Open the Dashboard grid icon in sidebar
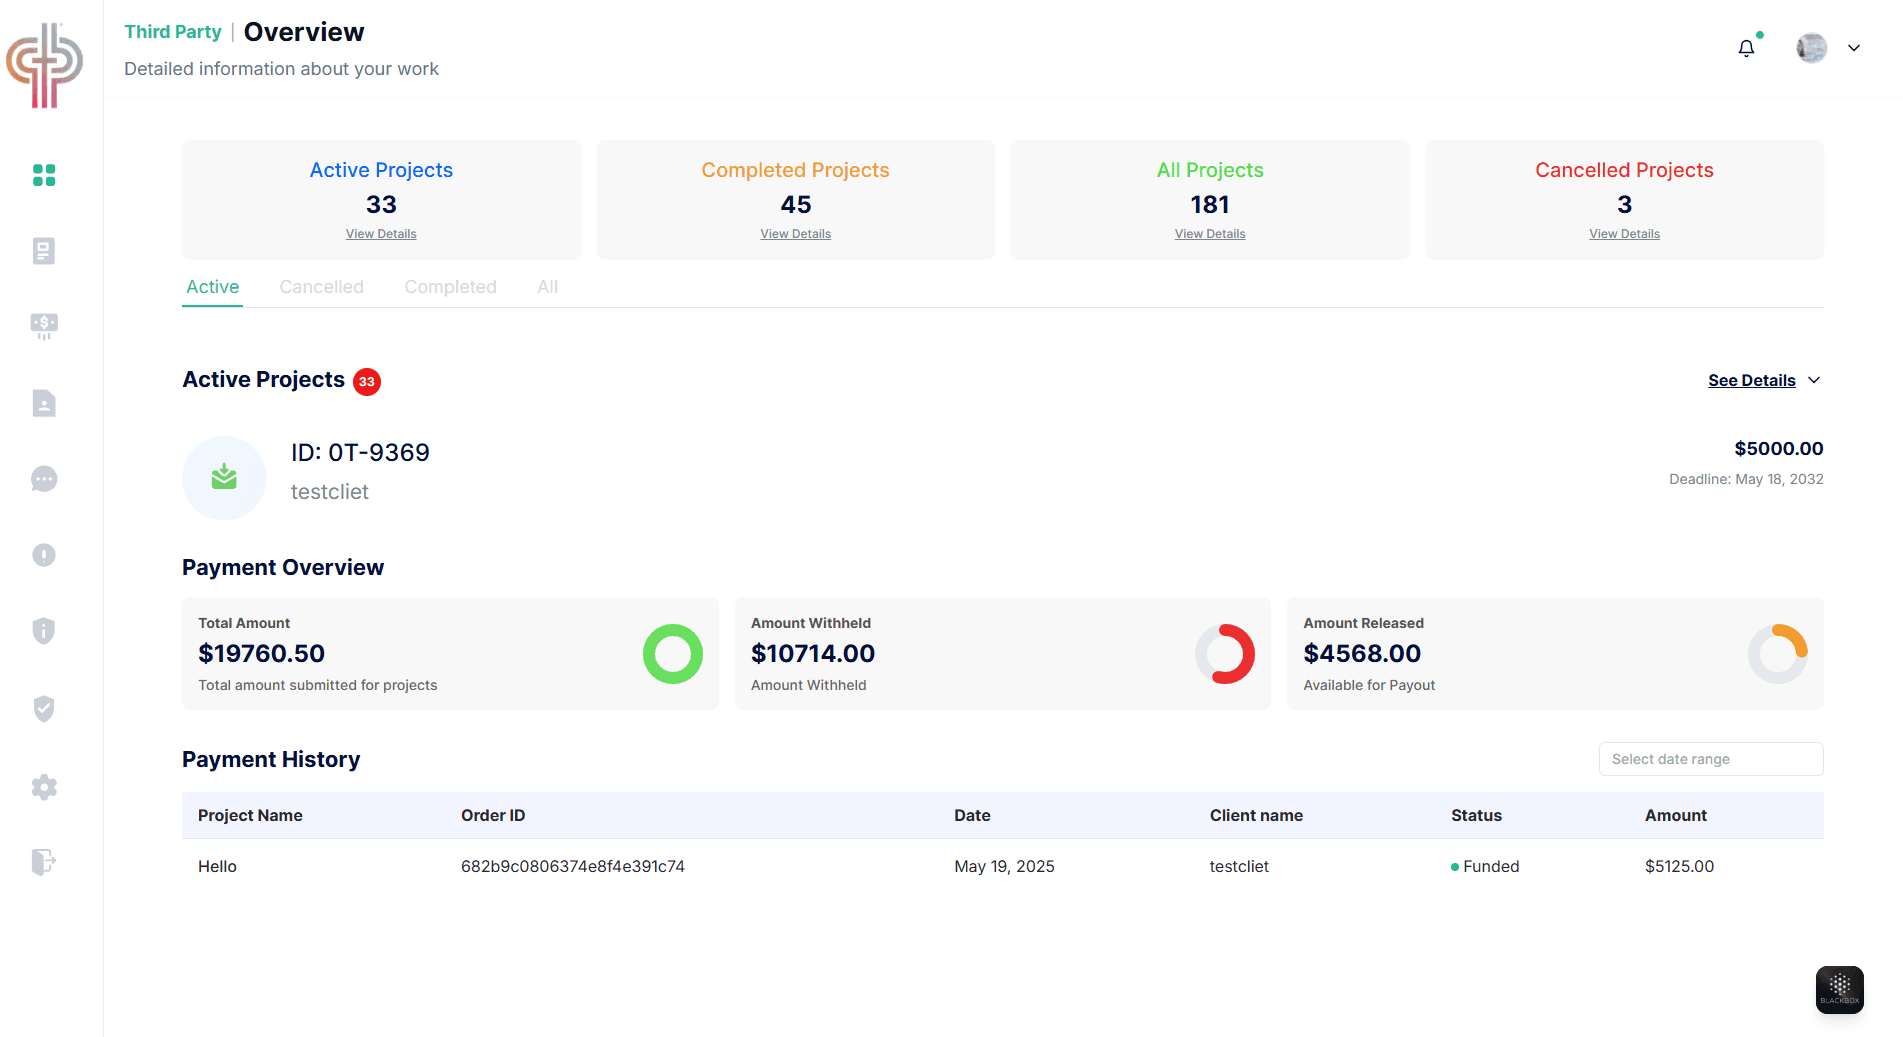The height and width of the screenshot is (1037, 1903). pos(44,174)
